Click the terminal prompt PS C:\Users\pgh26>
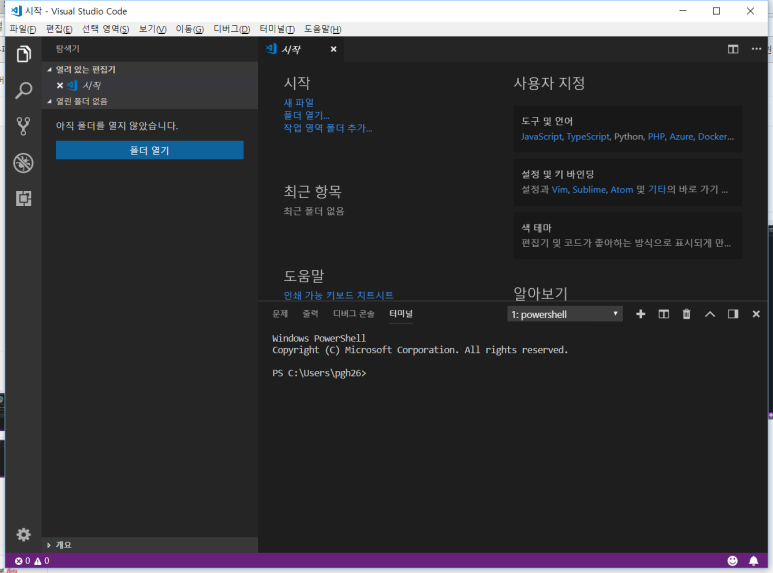Viewport: 773px width, 573px height. pos(319,373)
